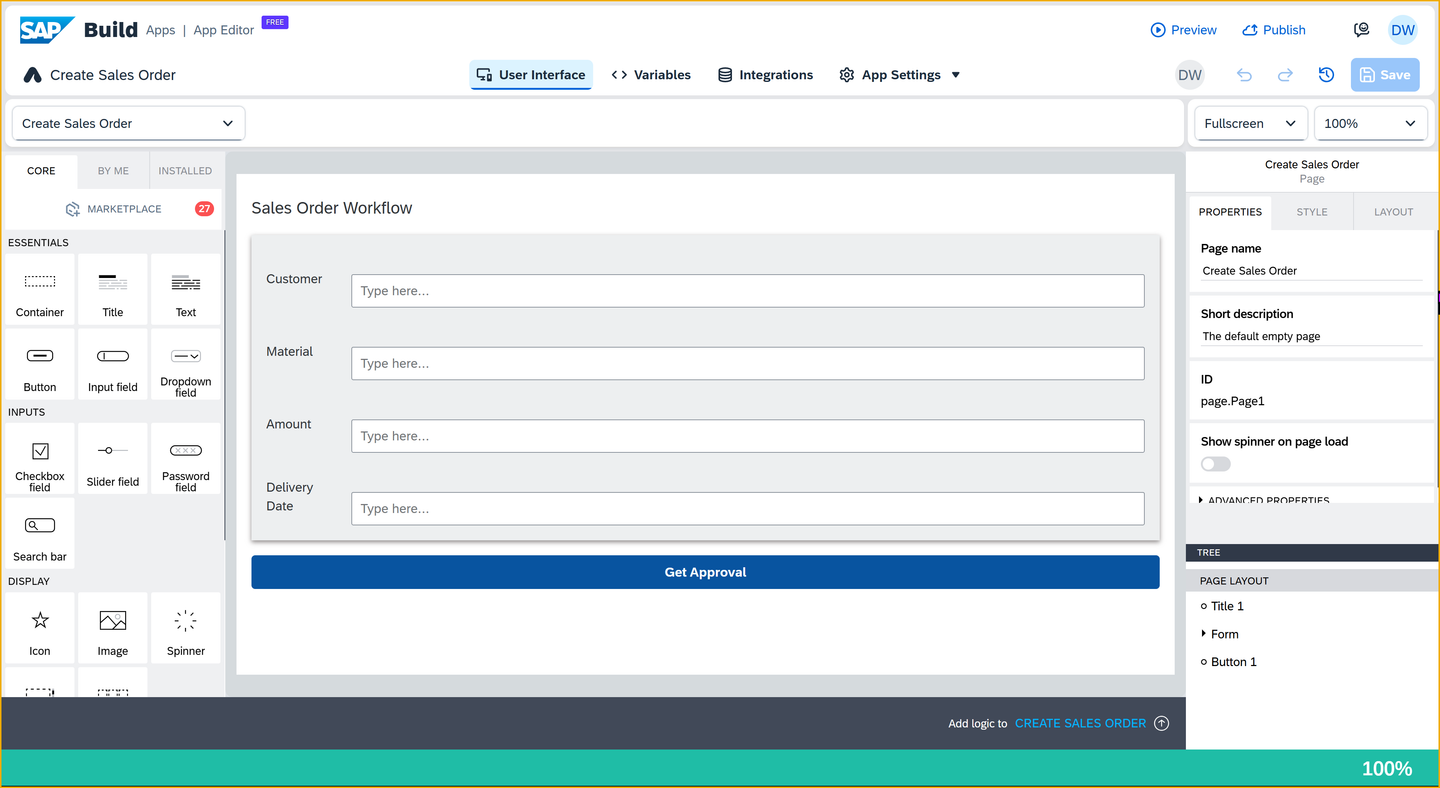Screen dimensions: 1440x788
Task: Click the Save button
Action: point(1385,75)
